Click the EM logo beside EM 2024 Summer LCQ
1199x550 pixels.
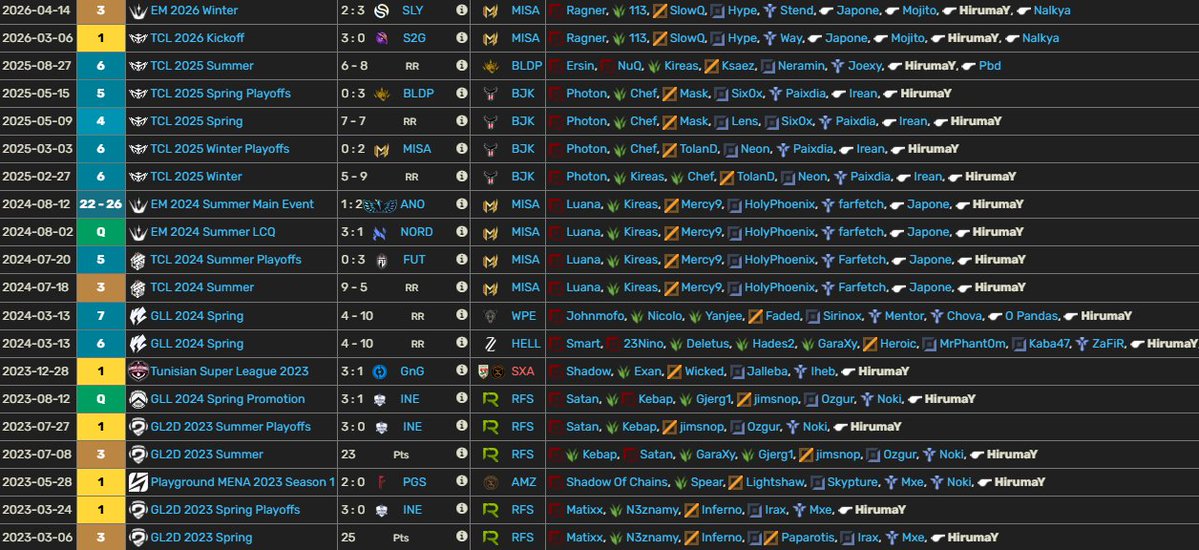tap(138, 232)
